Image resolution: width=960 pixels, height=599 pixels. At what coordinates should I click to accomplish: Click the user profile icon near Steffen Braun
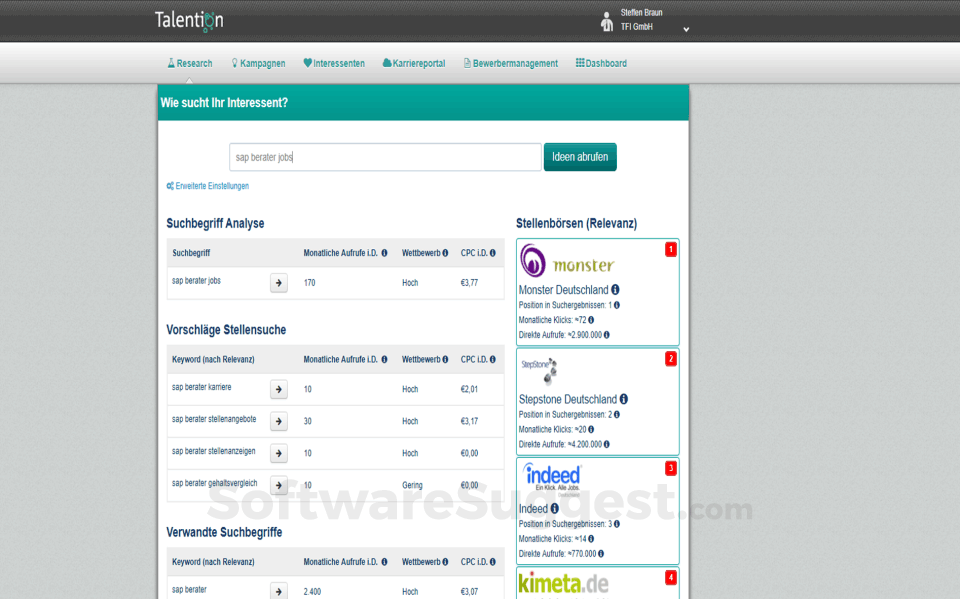pos(606,22)
